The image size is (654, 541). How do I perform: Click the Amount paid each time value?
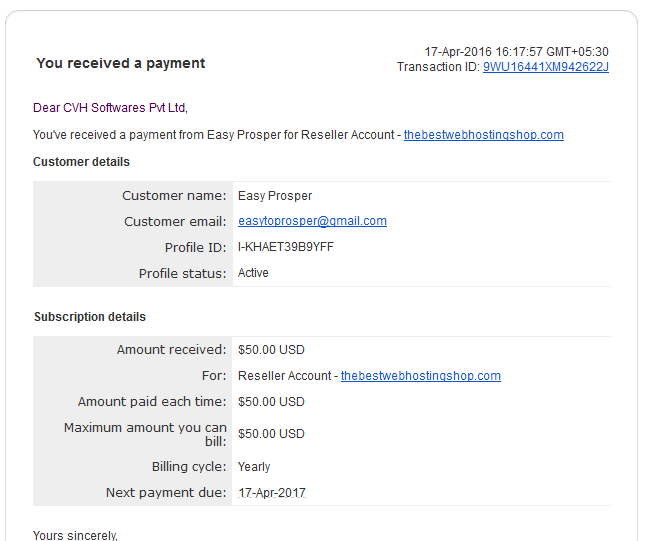[271, 402]
